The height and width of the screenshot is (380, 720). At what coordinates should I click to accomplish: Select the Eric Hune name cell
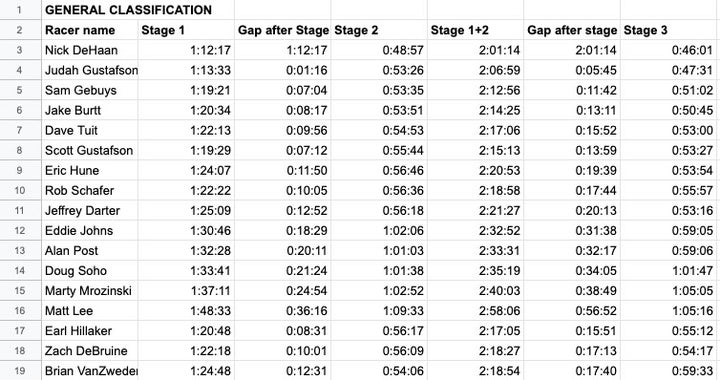click(x=90, y=170)
